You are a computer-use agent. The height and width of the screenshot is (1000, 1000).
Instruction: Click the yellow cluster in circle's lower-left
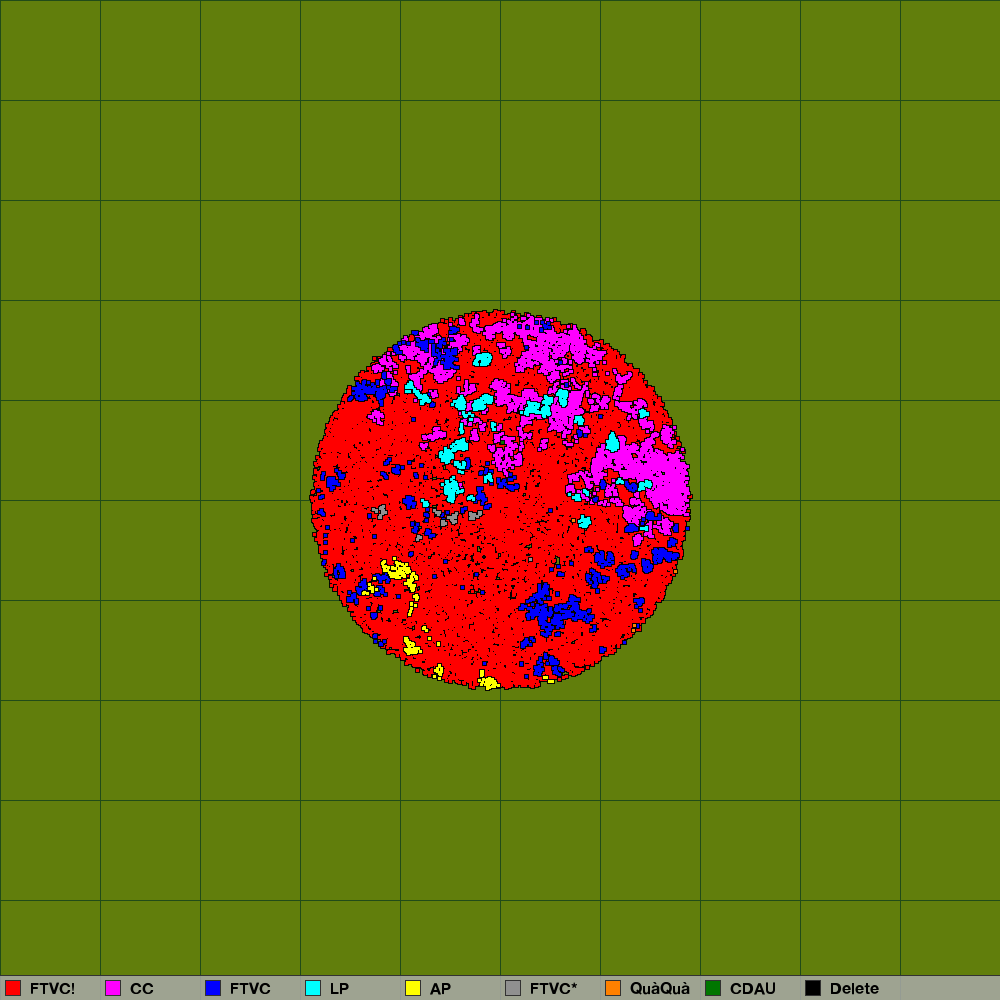coord(398,572)
